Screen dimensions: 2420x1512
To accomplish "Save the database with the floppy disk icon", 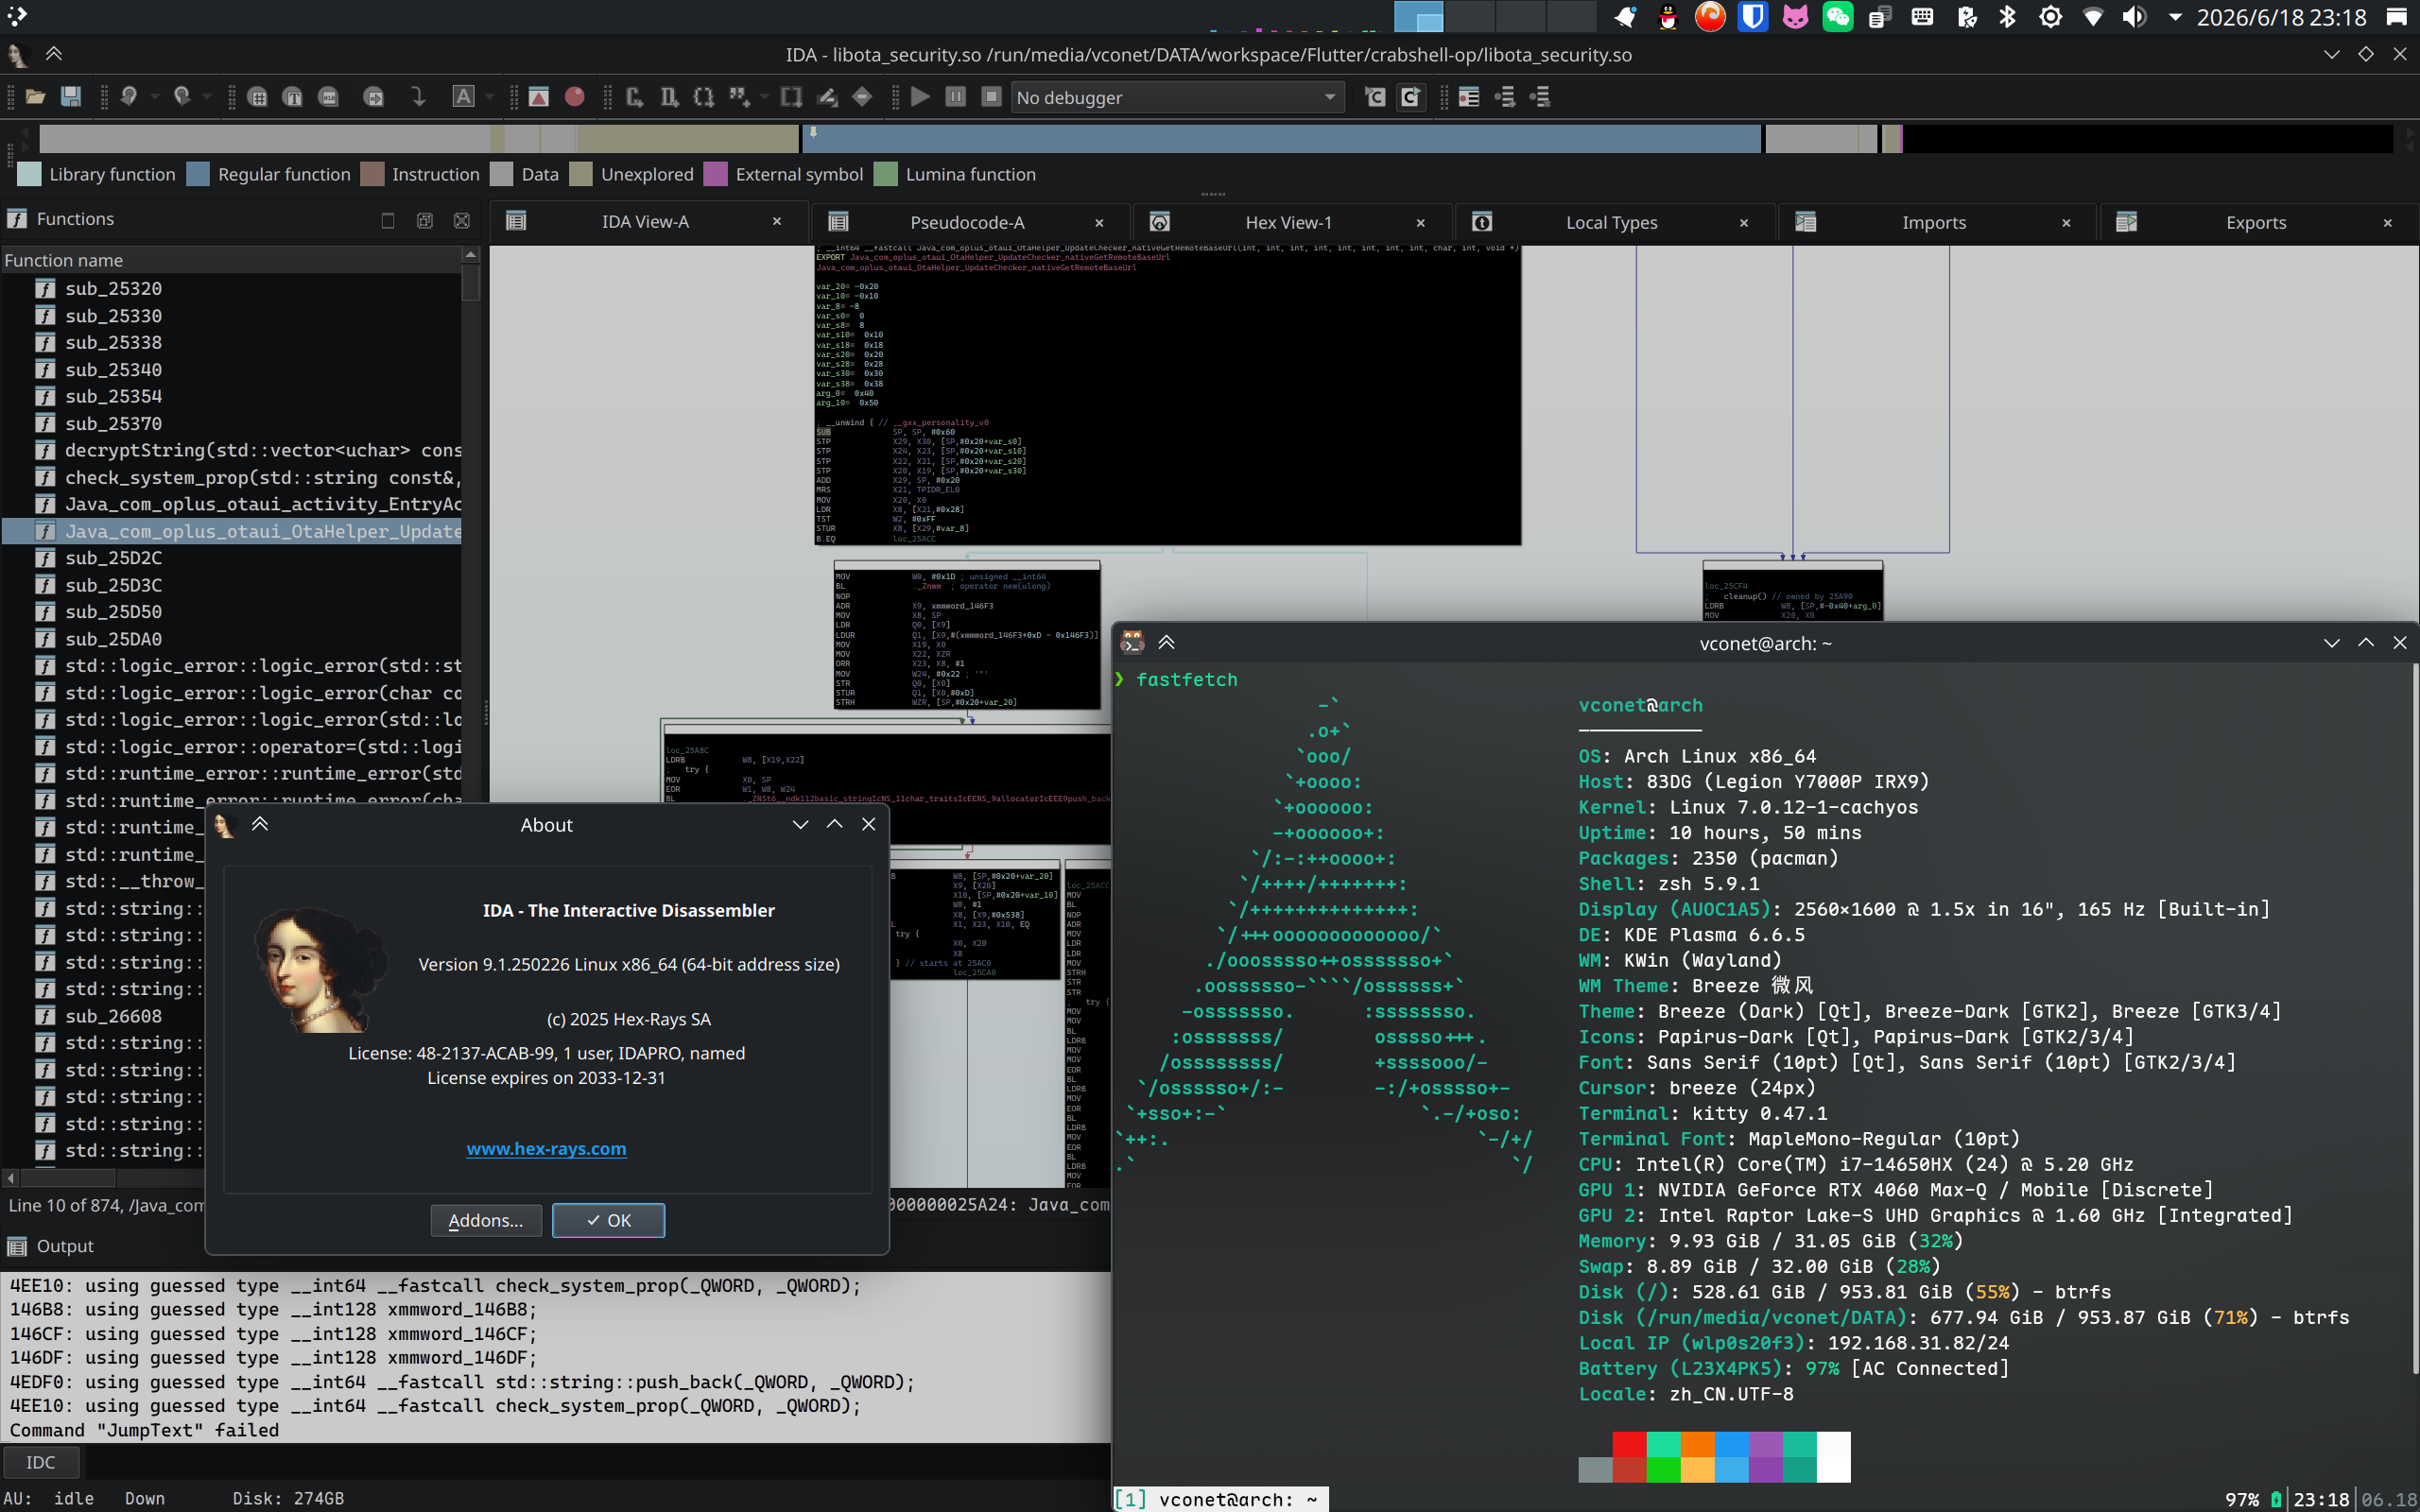I will pos(71,97).
